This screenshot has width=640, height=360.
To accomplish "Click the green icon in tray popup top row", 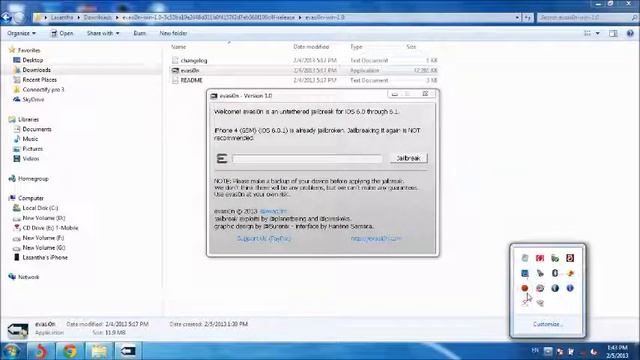I will click(555, 258).
